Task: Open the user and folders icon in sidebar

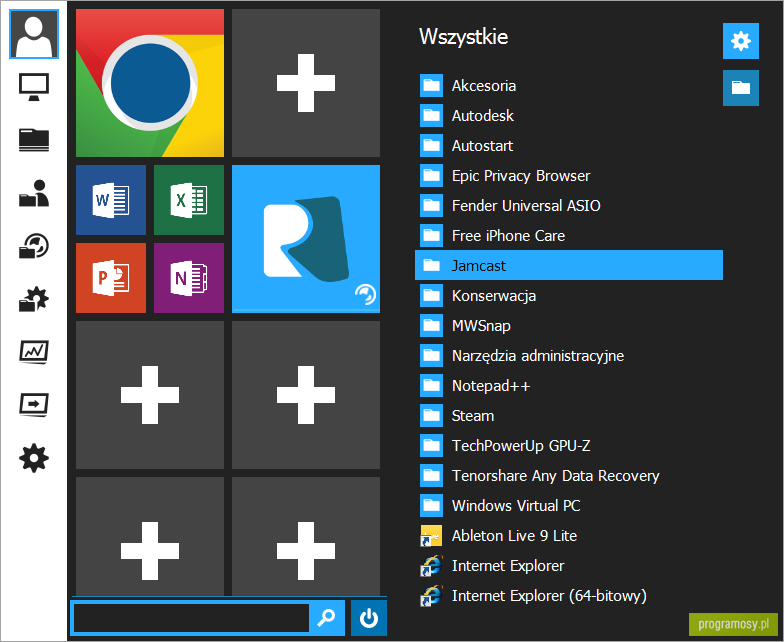Action: [x=34, y=193]
